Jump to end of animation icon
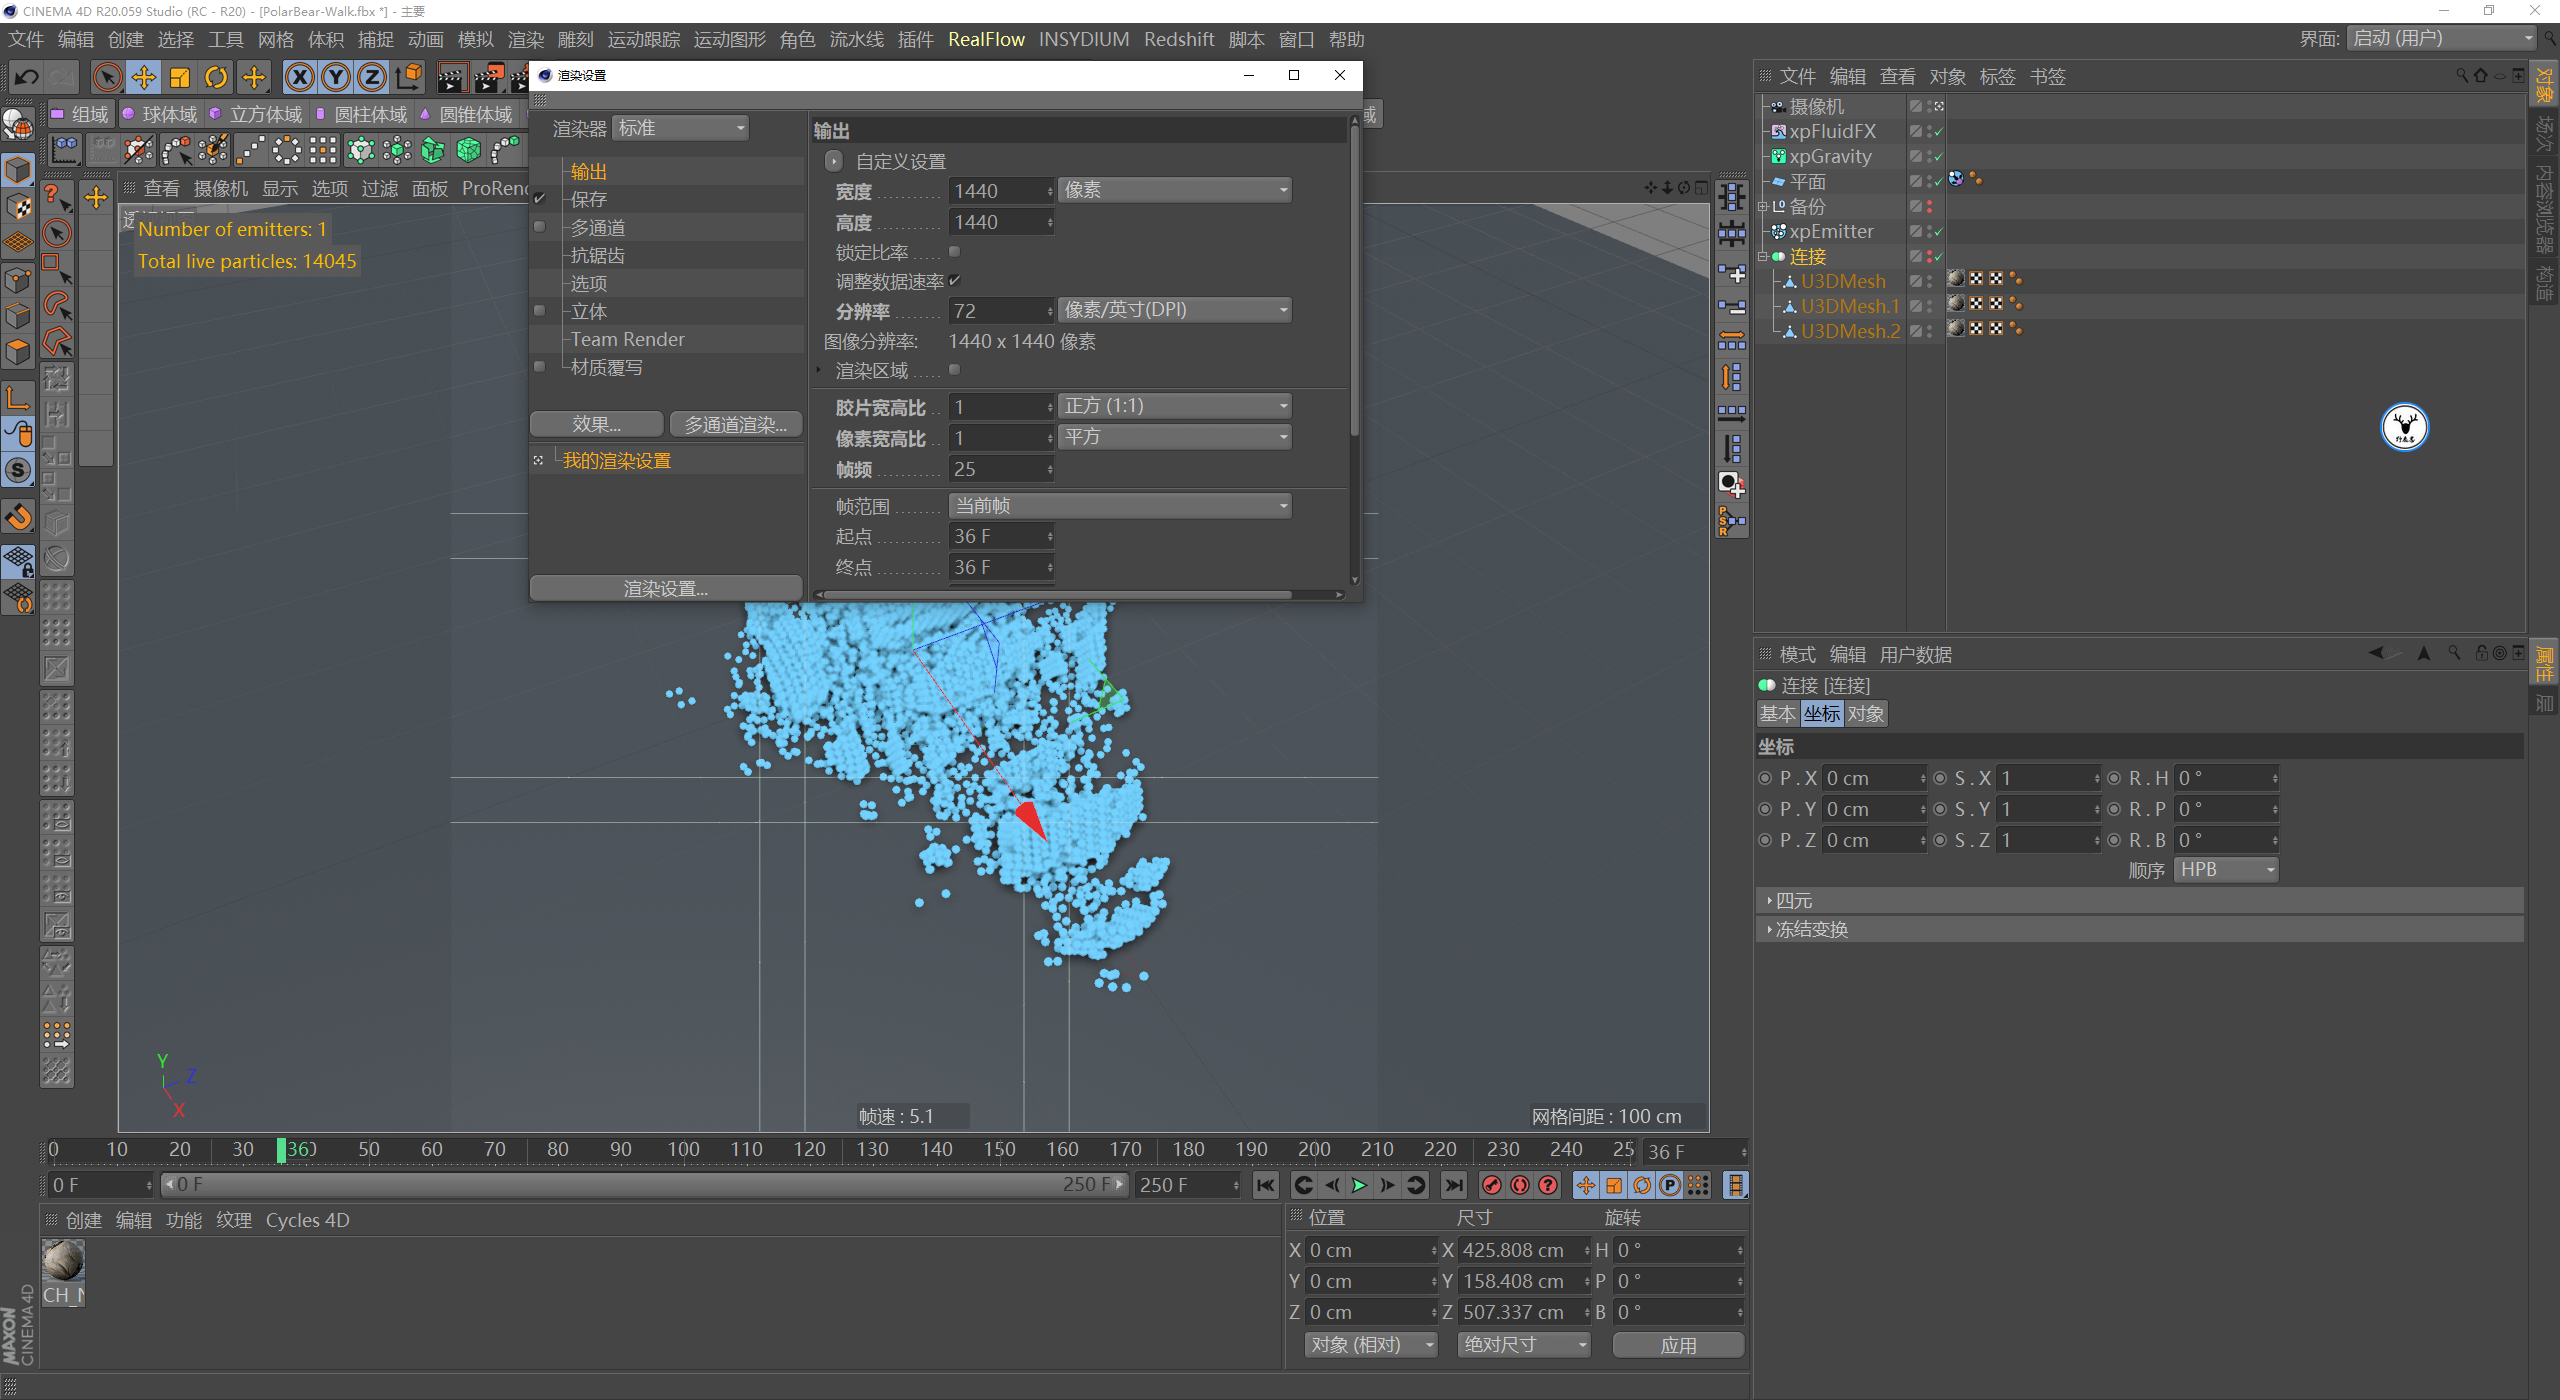 (1454, 1185)
